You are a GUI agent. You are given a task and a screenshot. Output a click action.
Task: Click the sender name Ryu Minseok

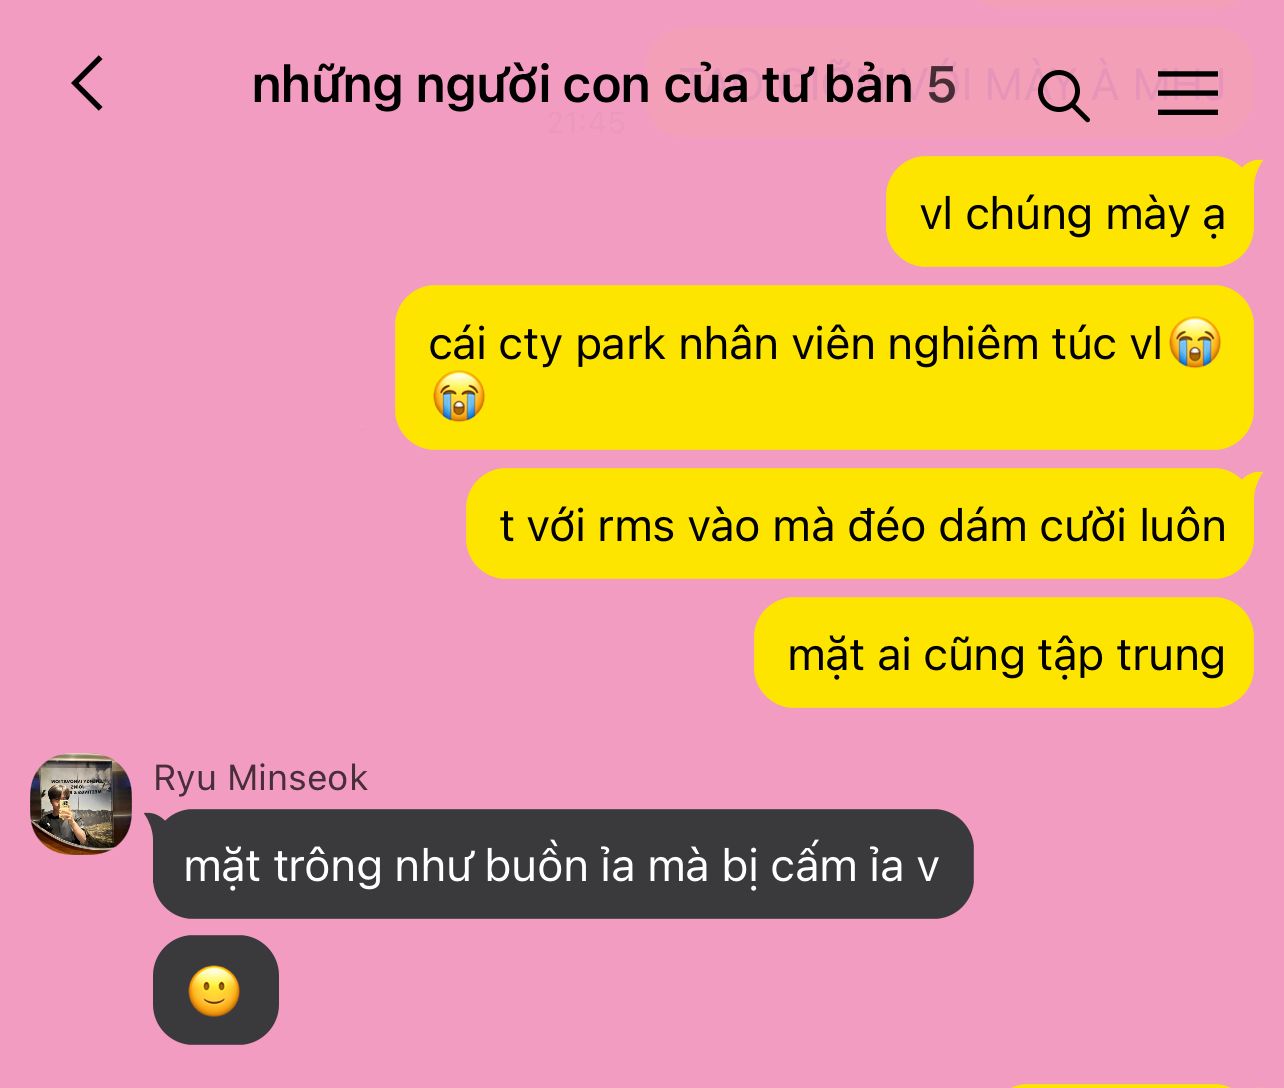(x=261, y=778)
